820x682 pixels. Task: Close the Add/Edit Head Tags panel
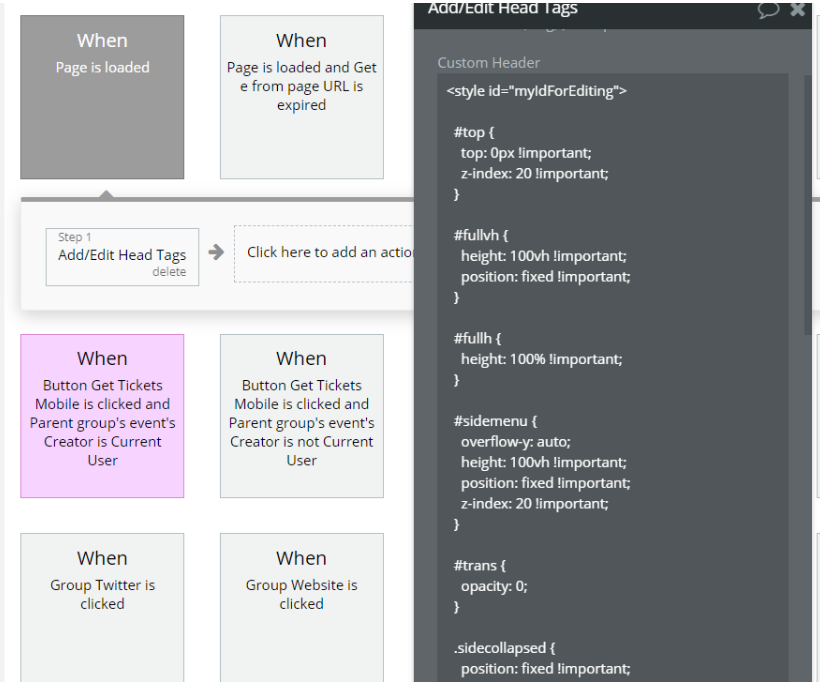pyautogui.click(x=797, y=10)
